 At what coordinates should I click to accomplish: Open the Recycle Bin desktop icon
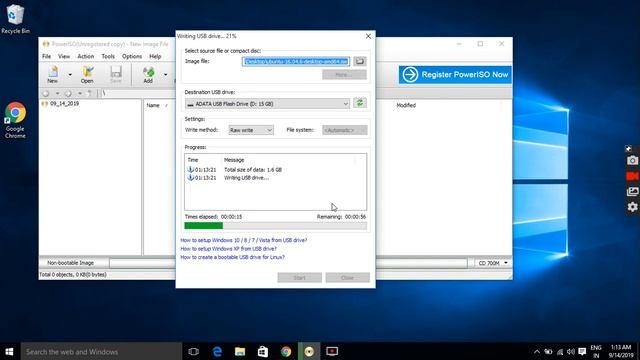15,19
